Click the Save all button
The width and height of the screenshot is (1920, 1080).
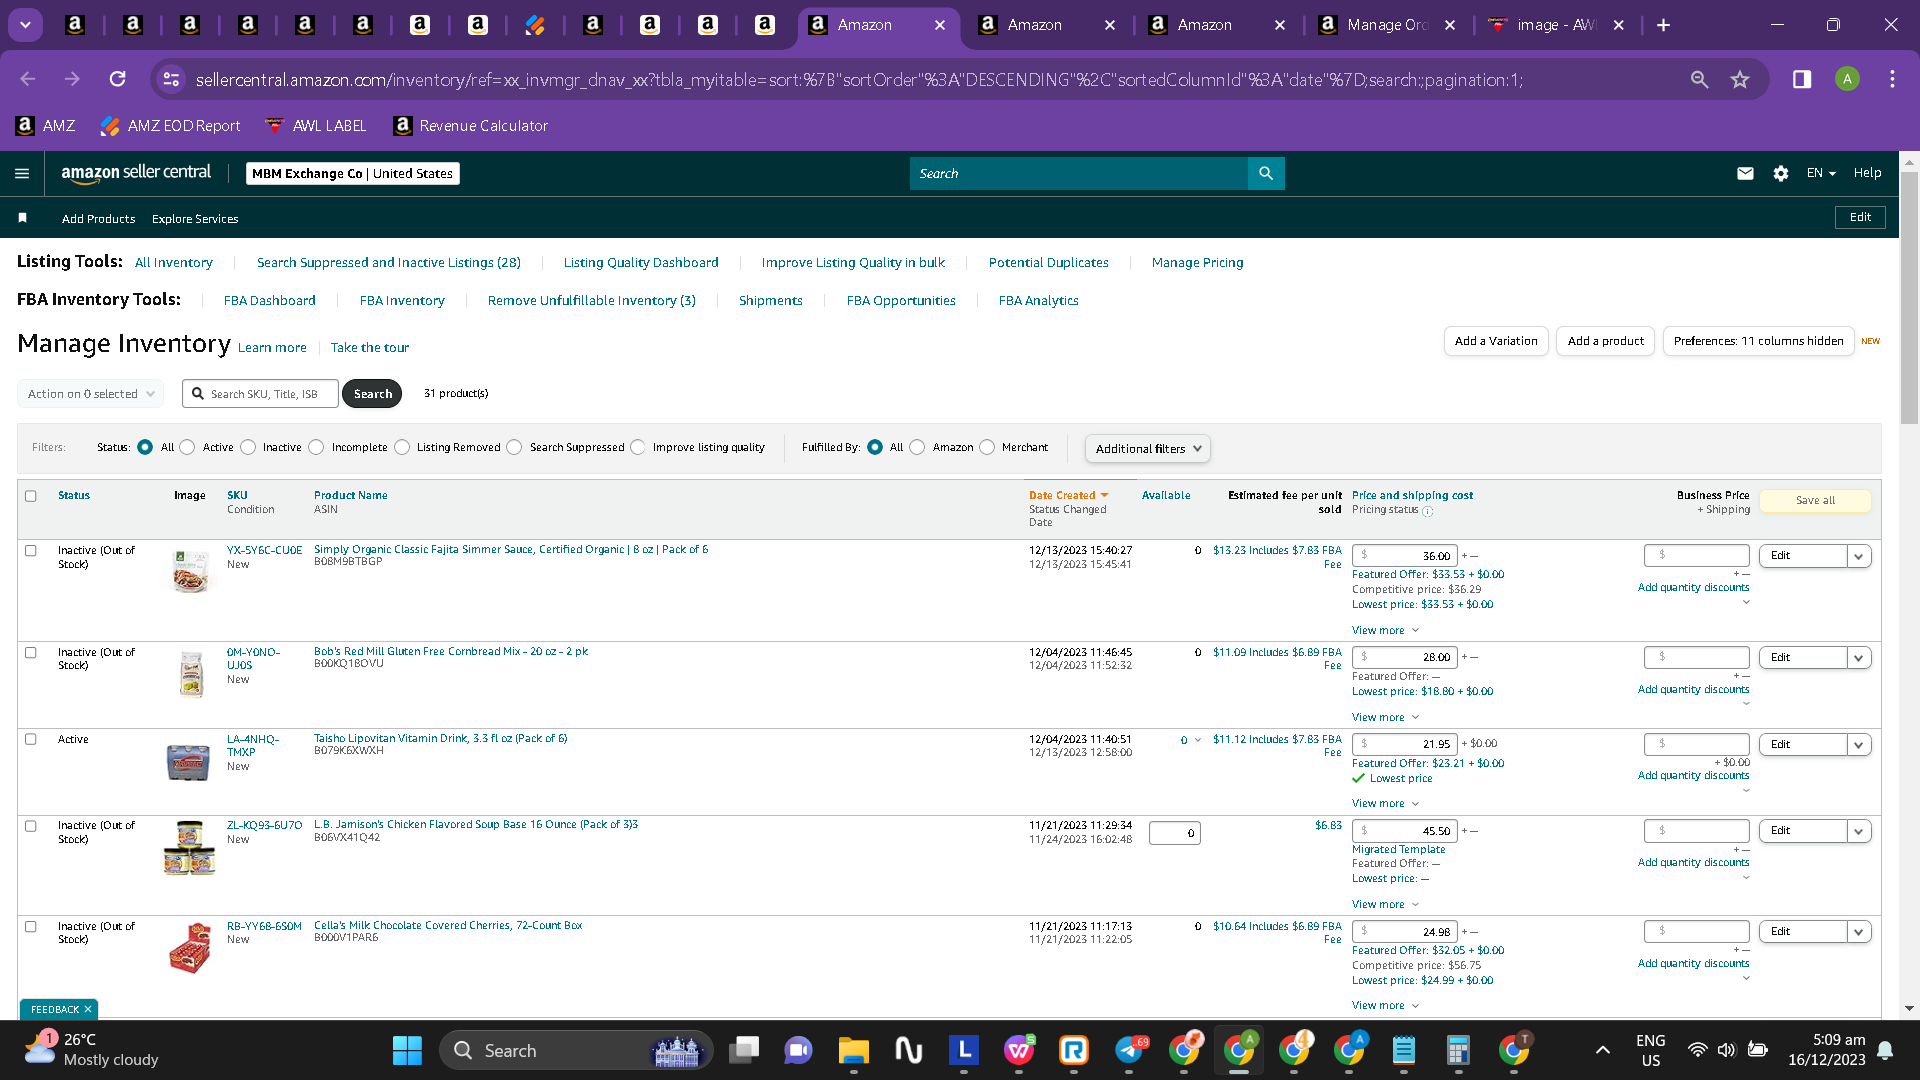tap(1815, 501)
